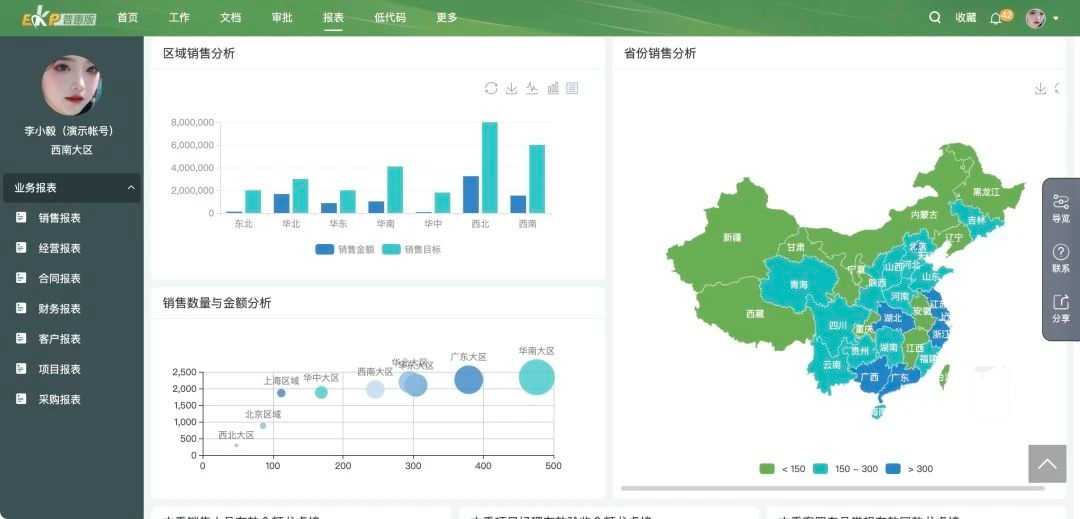Click the document icon beside 采购报表

21,399
